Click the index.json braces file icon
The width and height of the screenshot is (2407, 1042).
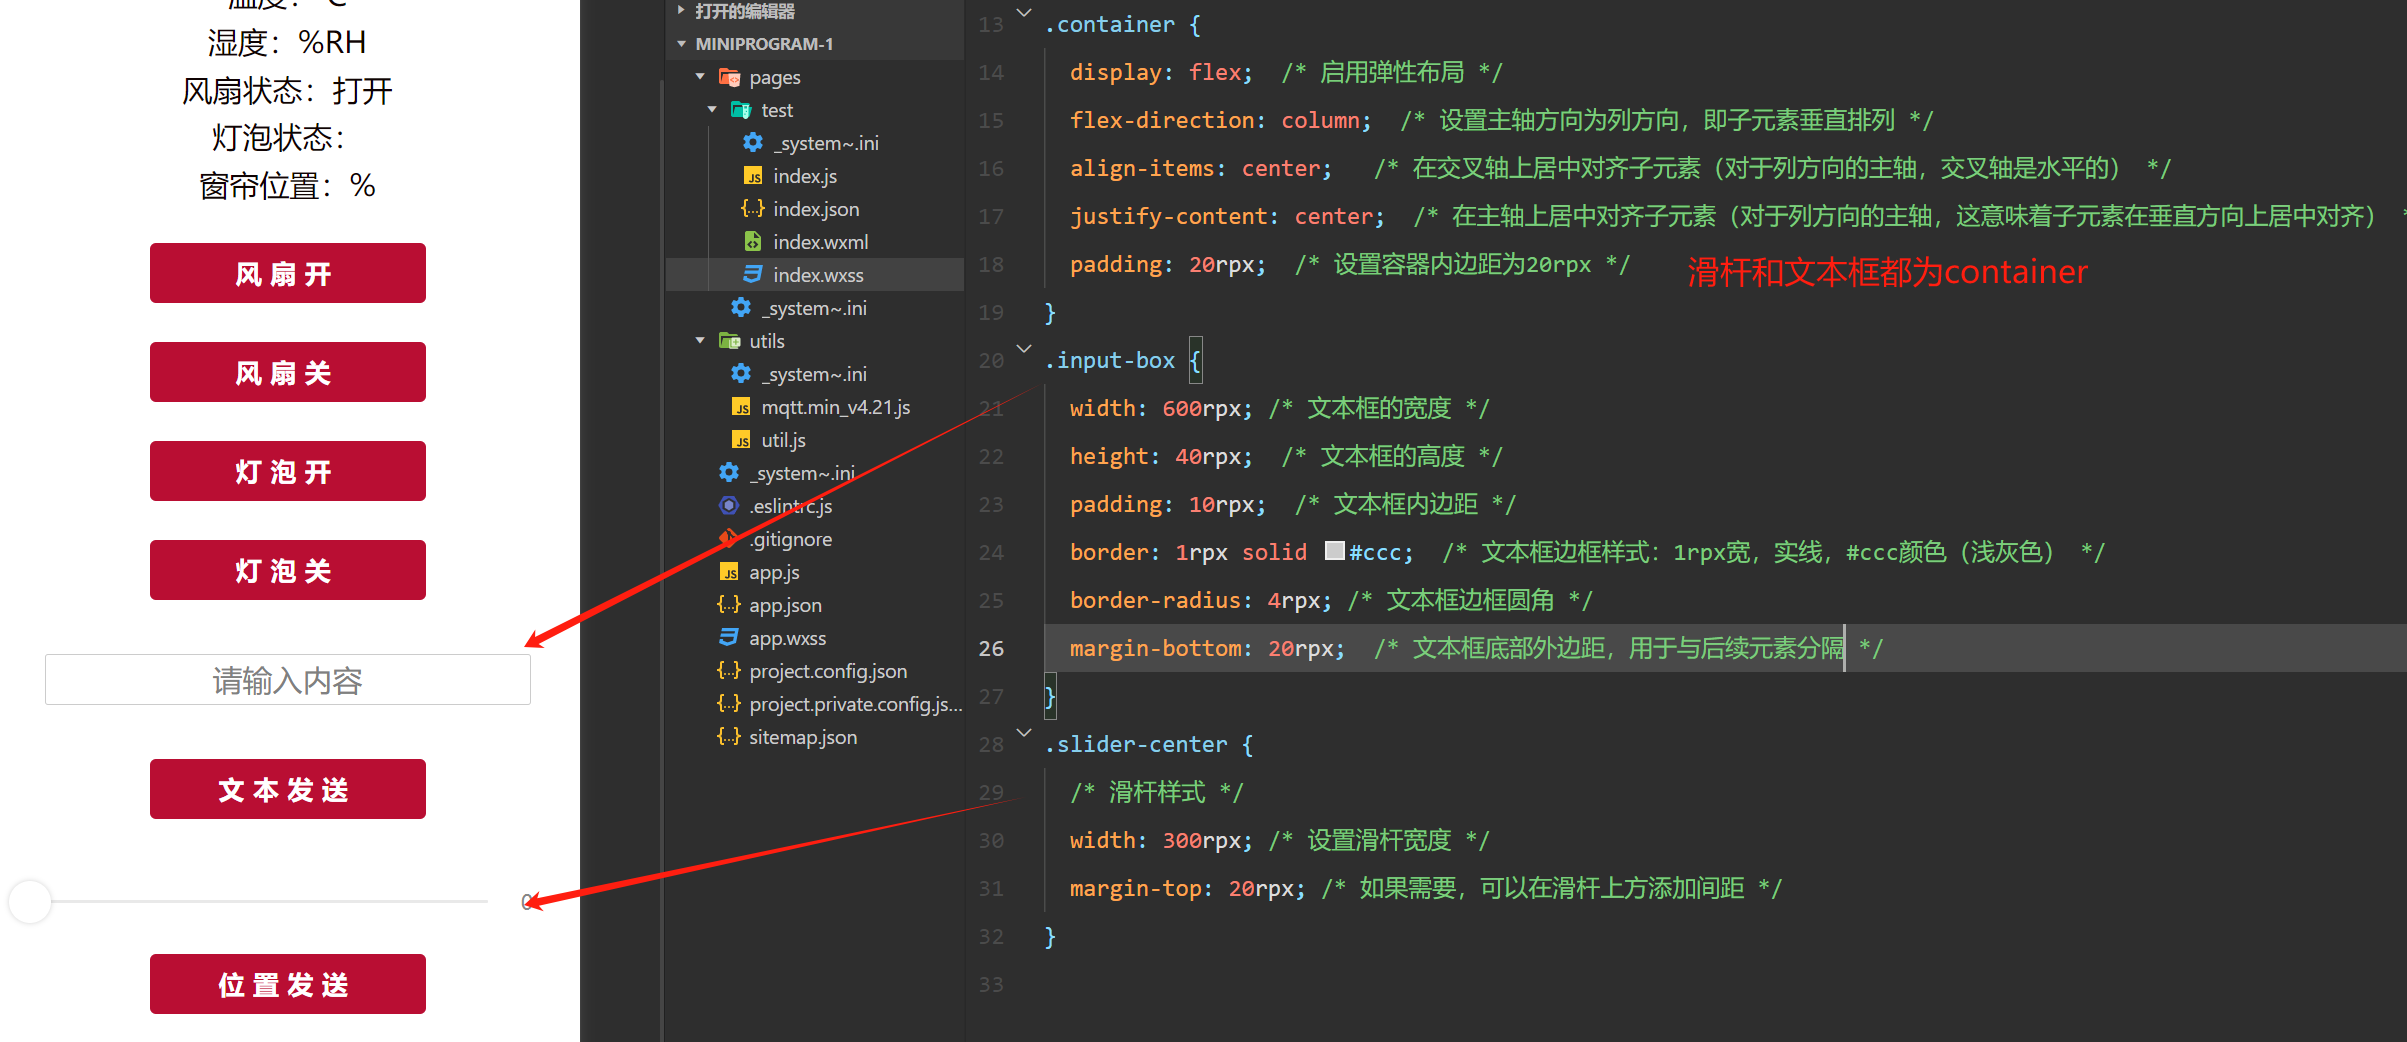(753, 209)
